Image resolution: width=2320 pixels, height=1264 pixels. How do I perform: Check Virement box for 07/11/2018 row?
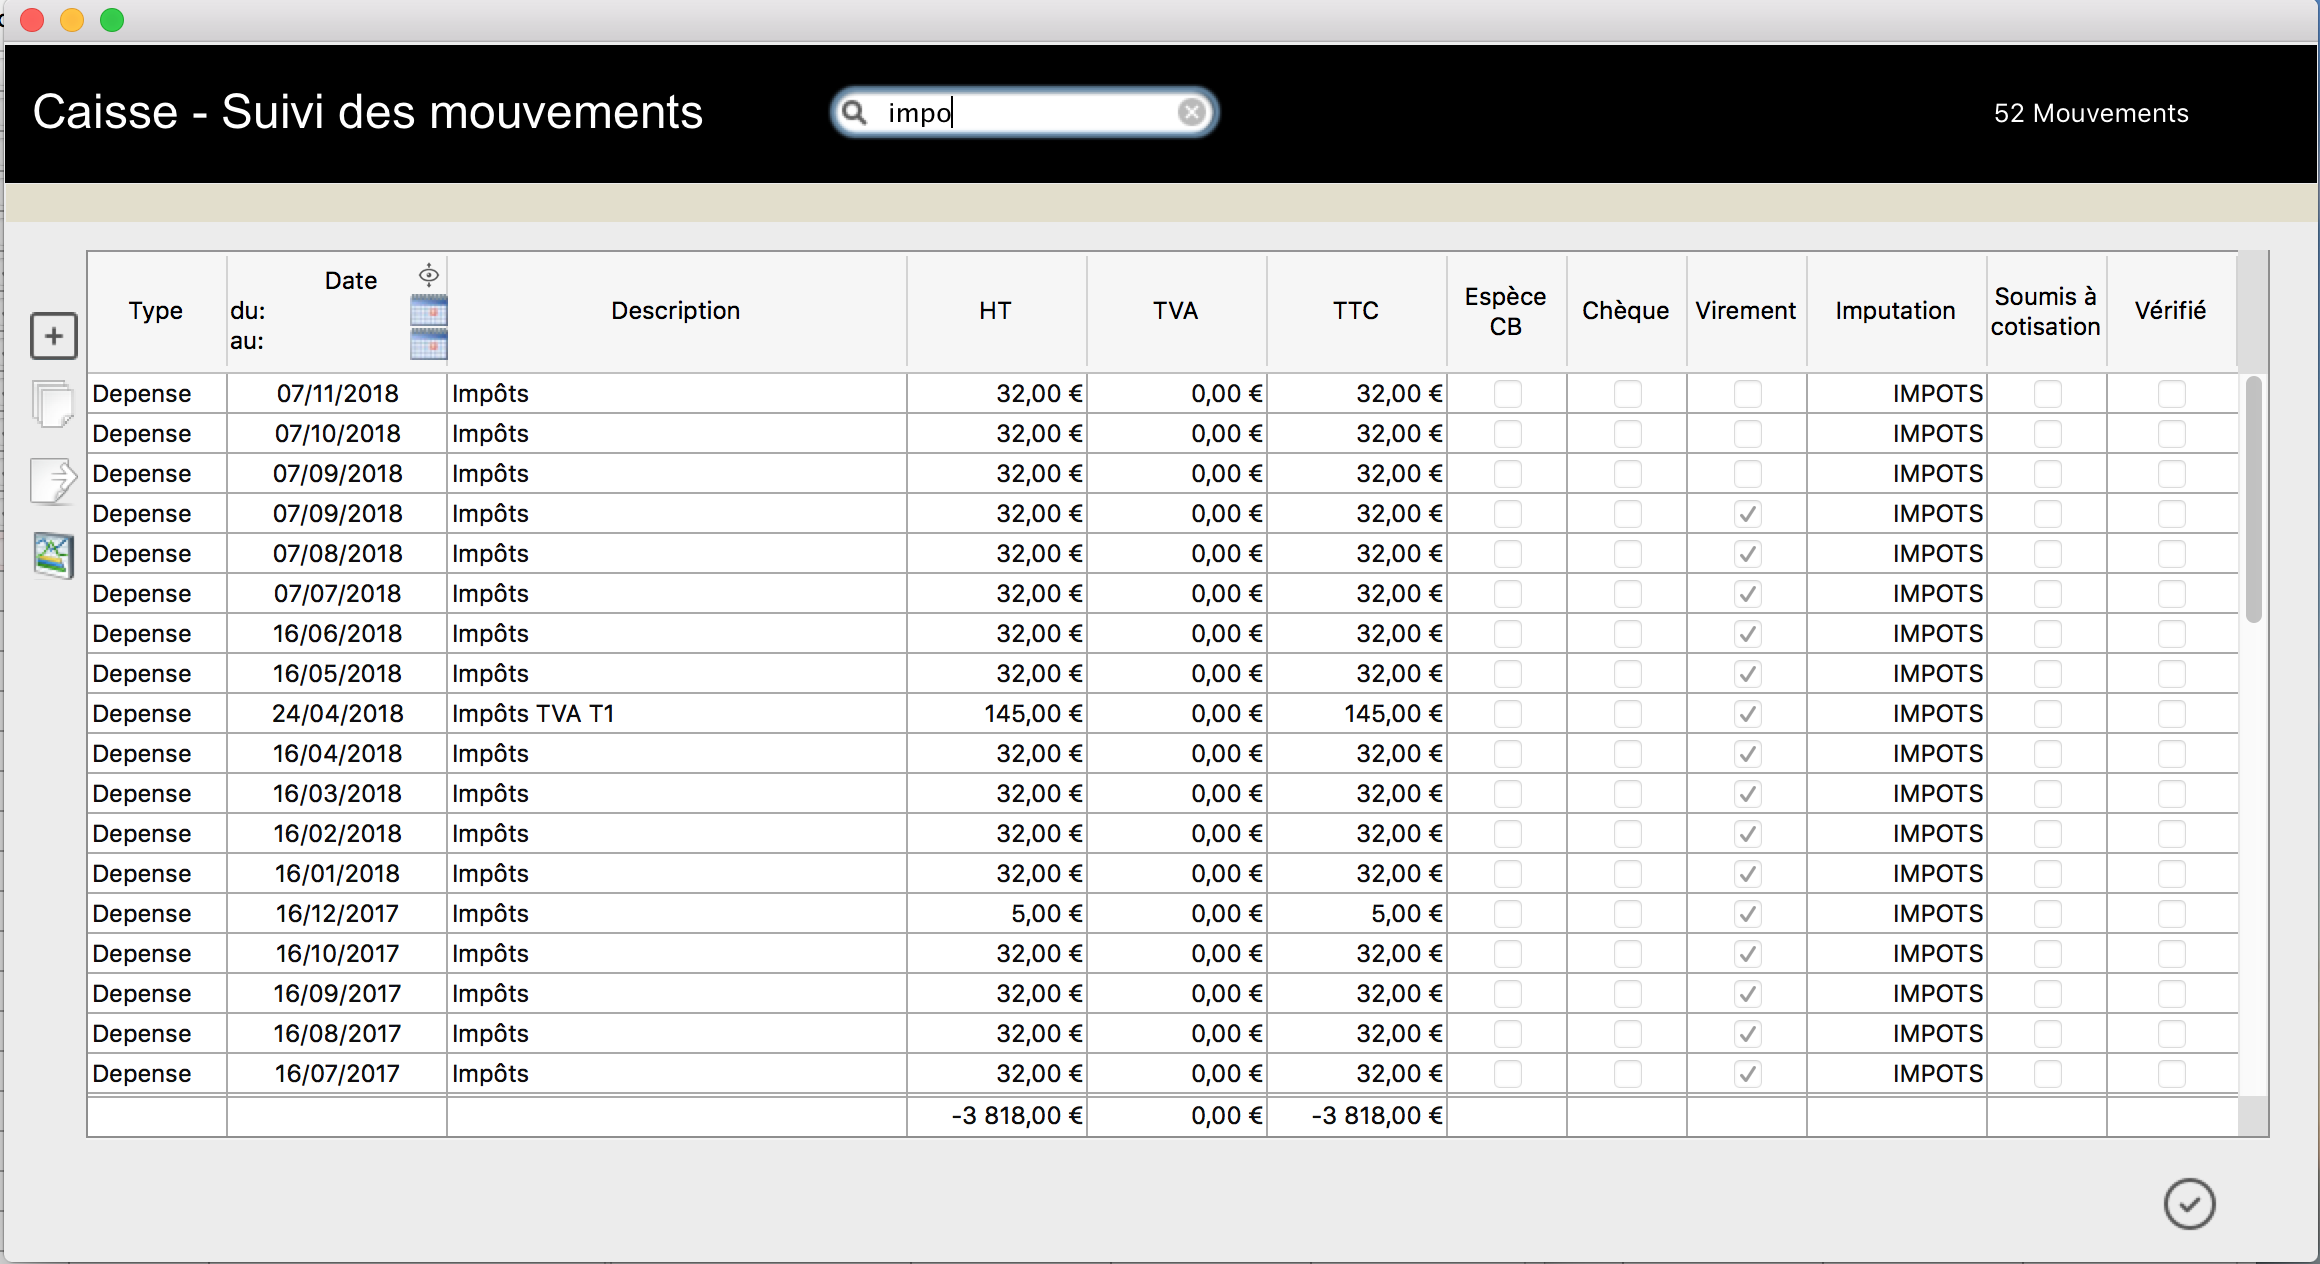[1747, 394]
